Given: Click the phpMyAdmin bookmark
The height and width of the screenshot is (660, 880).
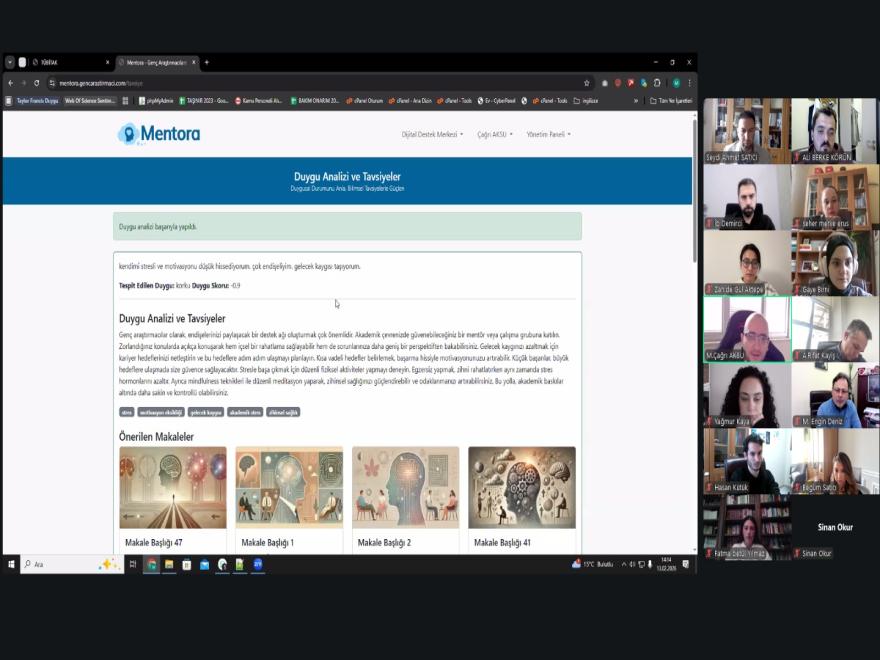Looking at the screenshot, I should [156, 101].
